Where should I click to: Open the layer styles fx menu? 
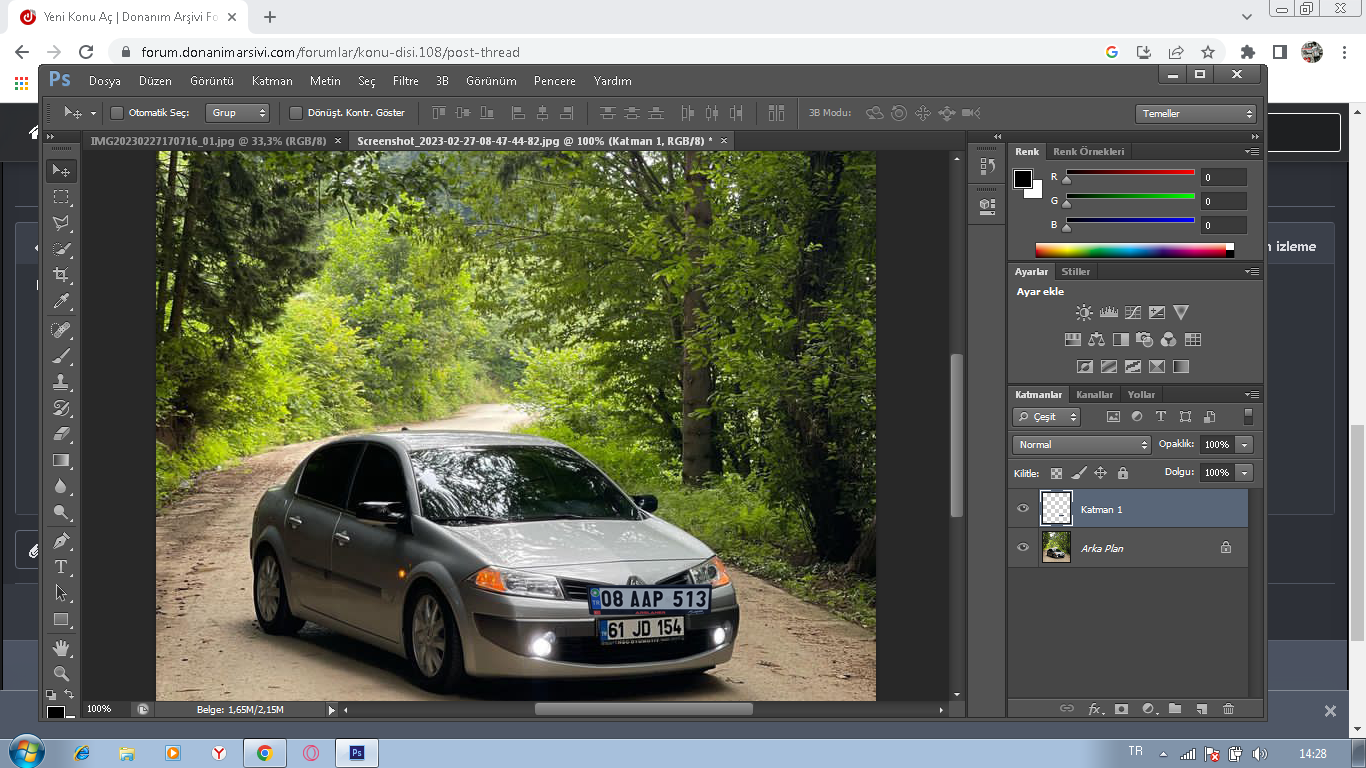(1095, 709)
